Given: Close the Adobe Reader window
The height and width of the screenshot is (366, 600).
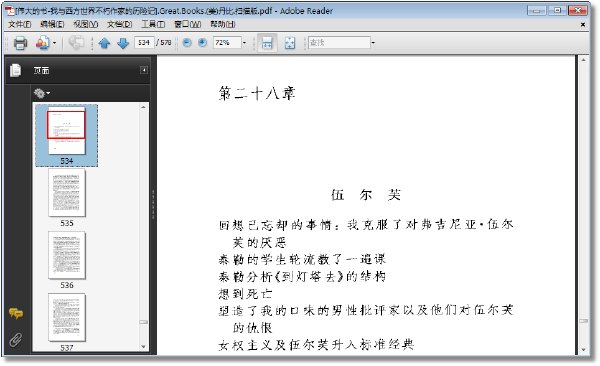Looking at the screenshot, I should tap(578, 10).
